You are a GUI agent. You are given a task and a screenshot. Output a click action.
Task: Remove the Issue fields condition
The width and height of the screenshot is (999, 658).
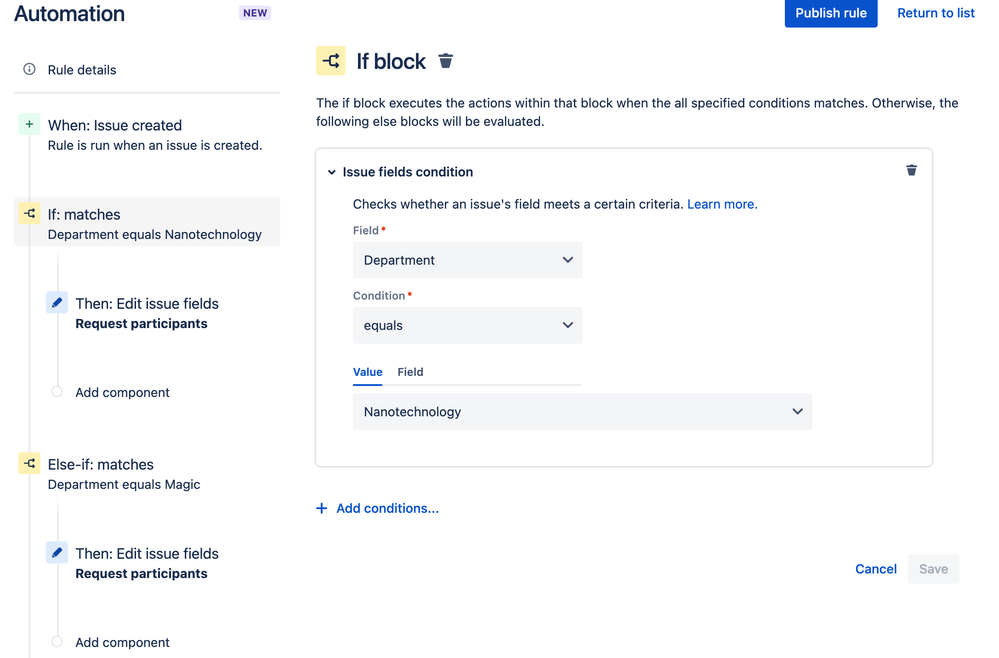(911, 171)
